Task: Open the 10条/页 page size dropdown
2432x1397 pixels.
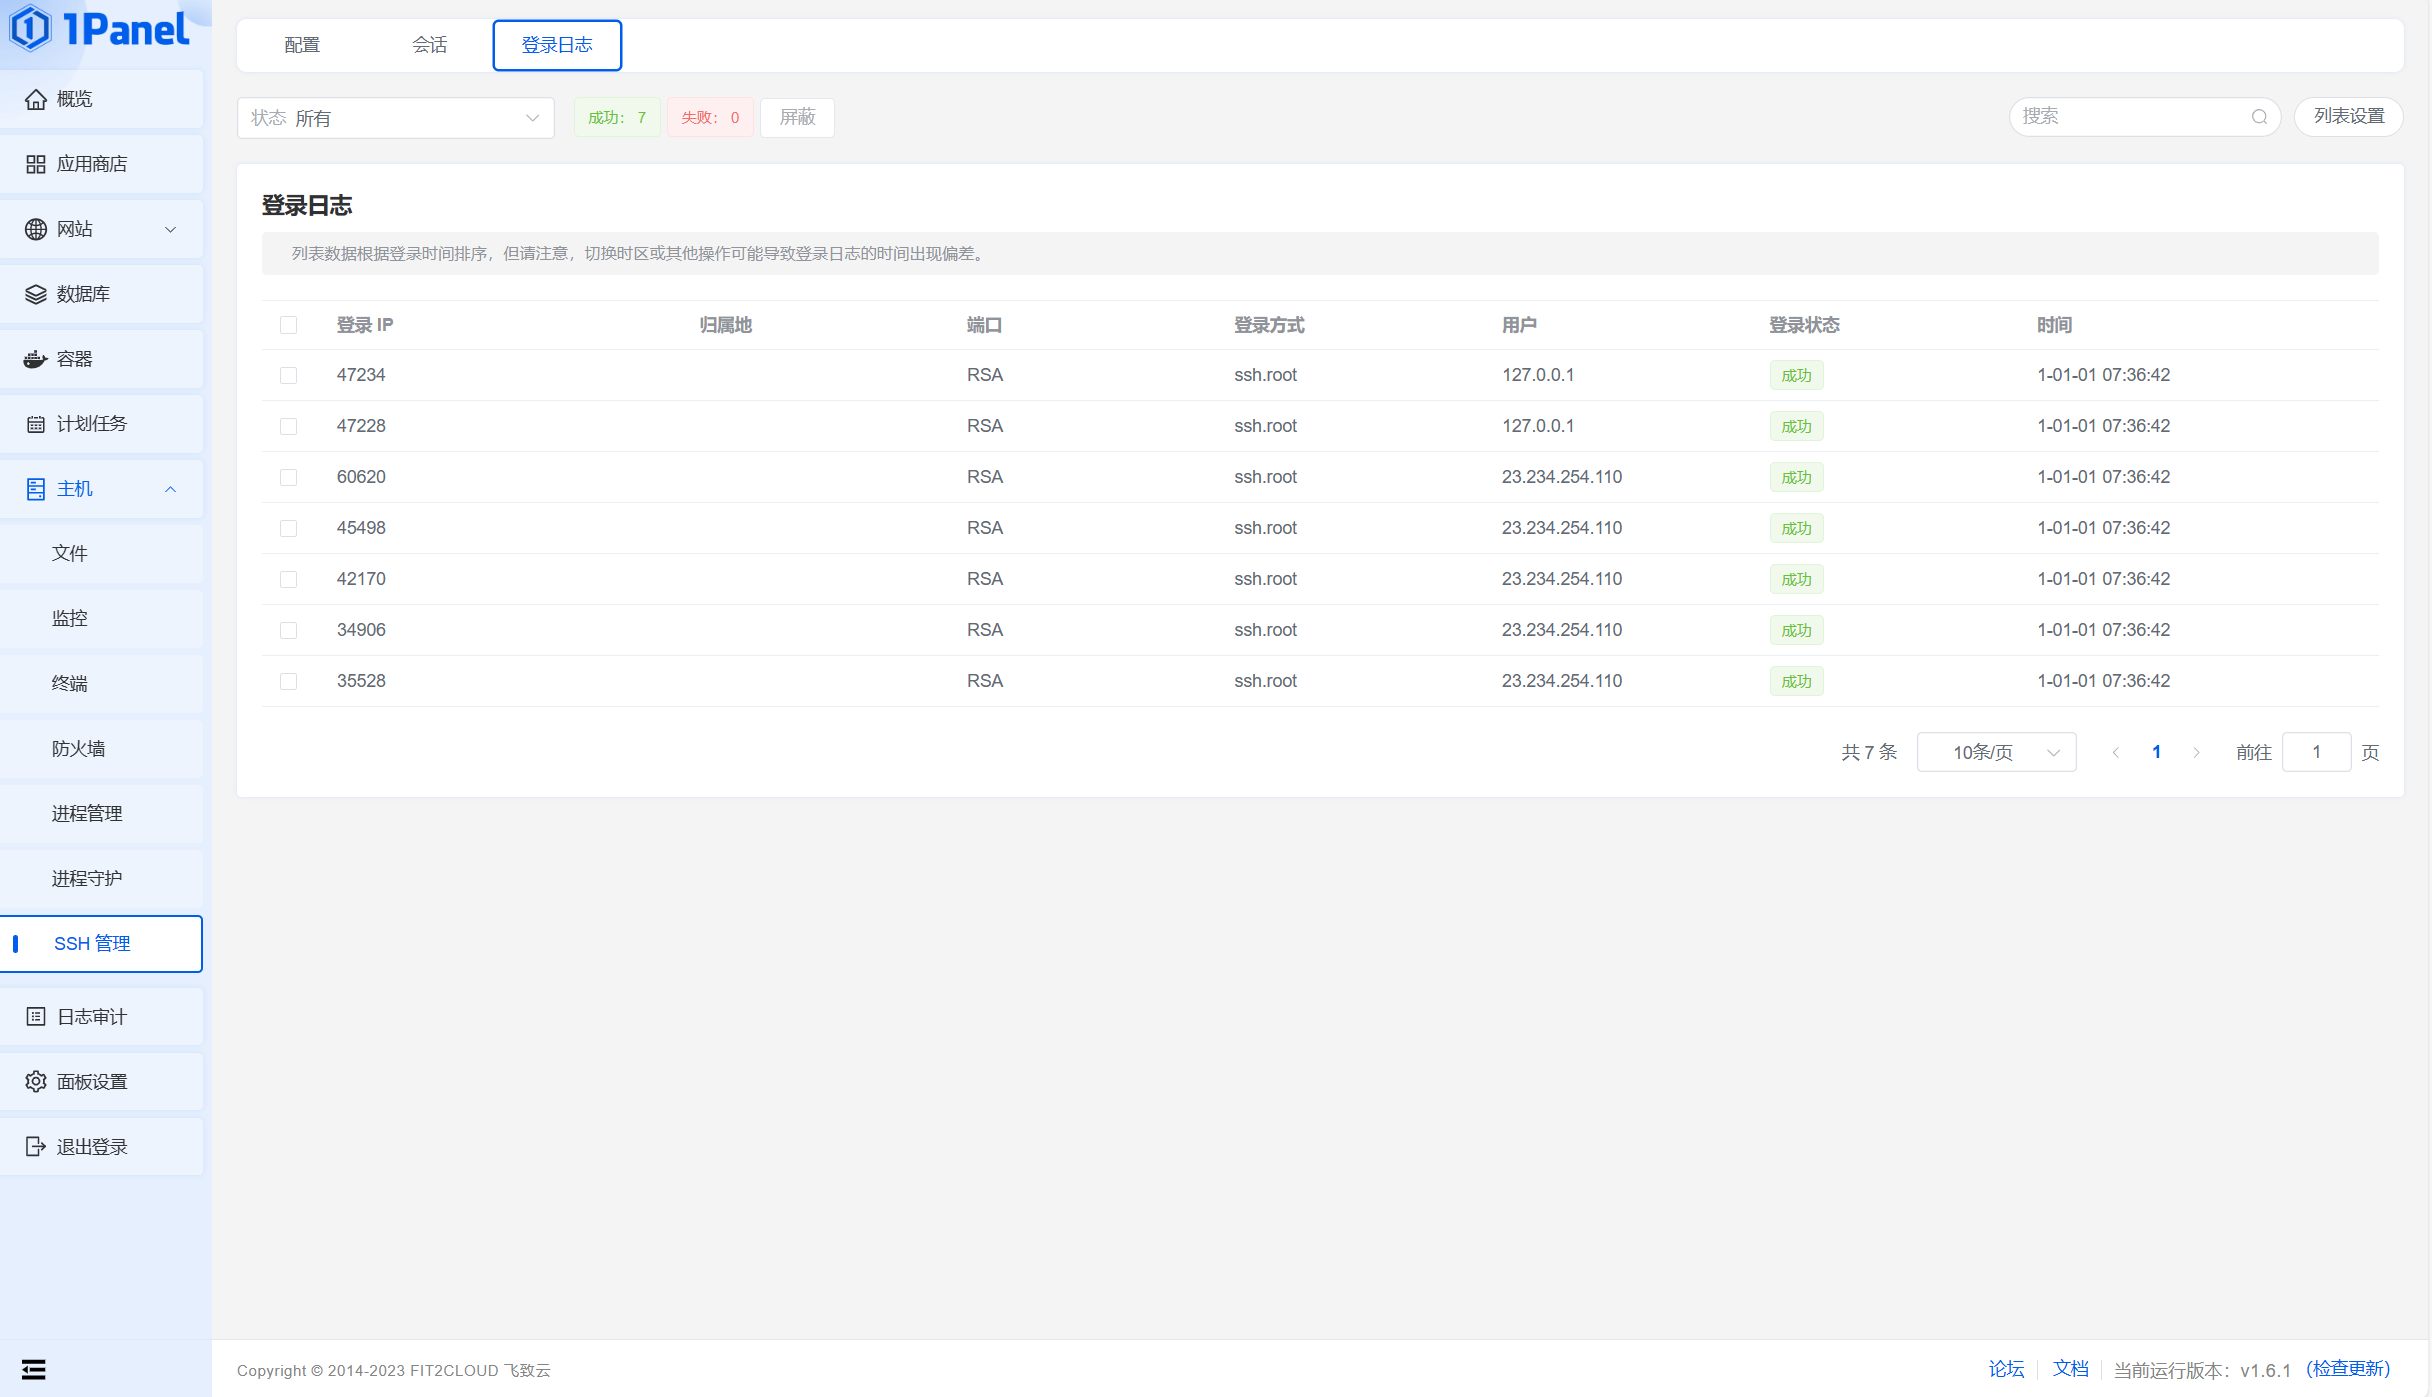Action: click(x=1996, y=751)
